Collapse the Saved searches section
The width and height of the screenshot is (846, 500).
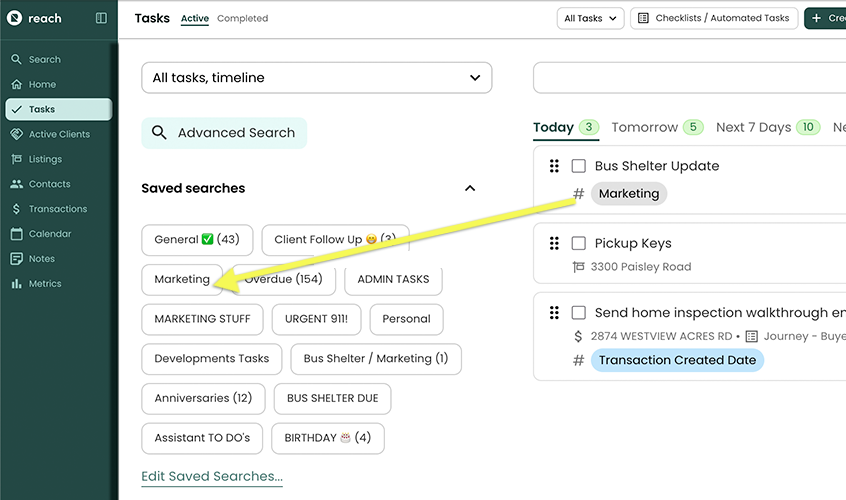[470, 188]
